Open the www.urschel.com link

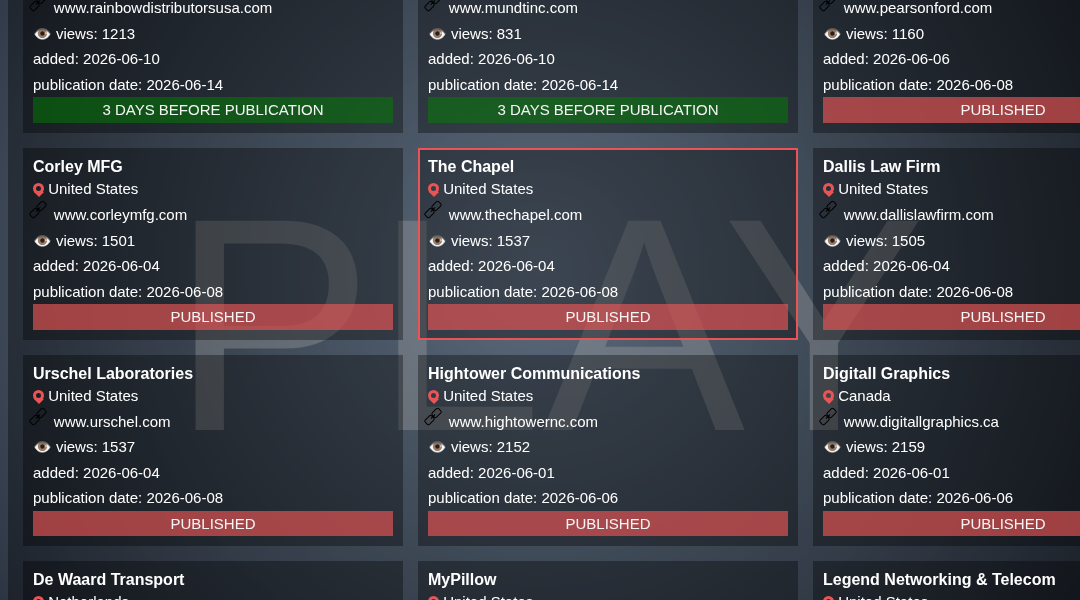[112, 422]
